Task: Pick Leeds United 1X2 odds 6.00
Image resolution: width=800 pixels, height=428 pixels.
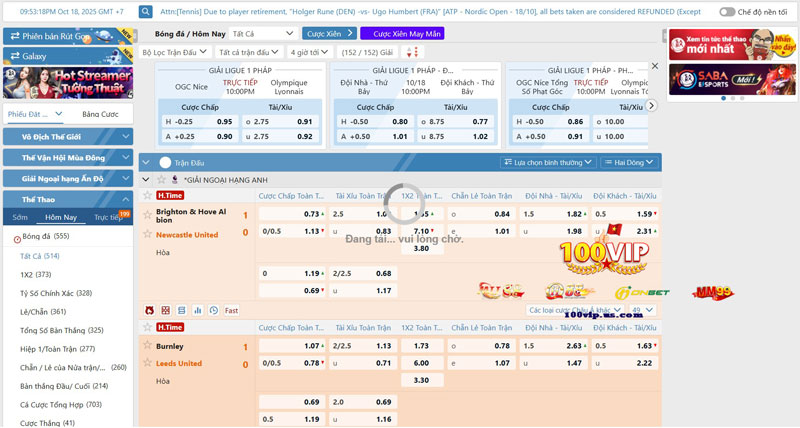Action: (x=421, y=363)
